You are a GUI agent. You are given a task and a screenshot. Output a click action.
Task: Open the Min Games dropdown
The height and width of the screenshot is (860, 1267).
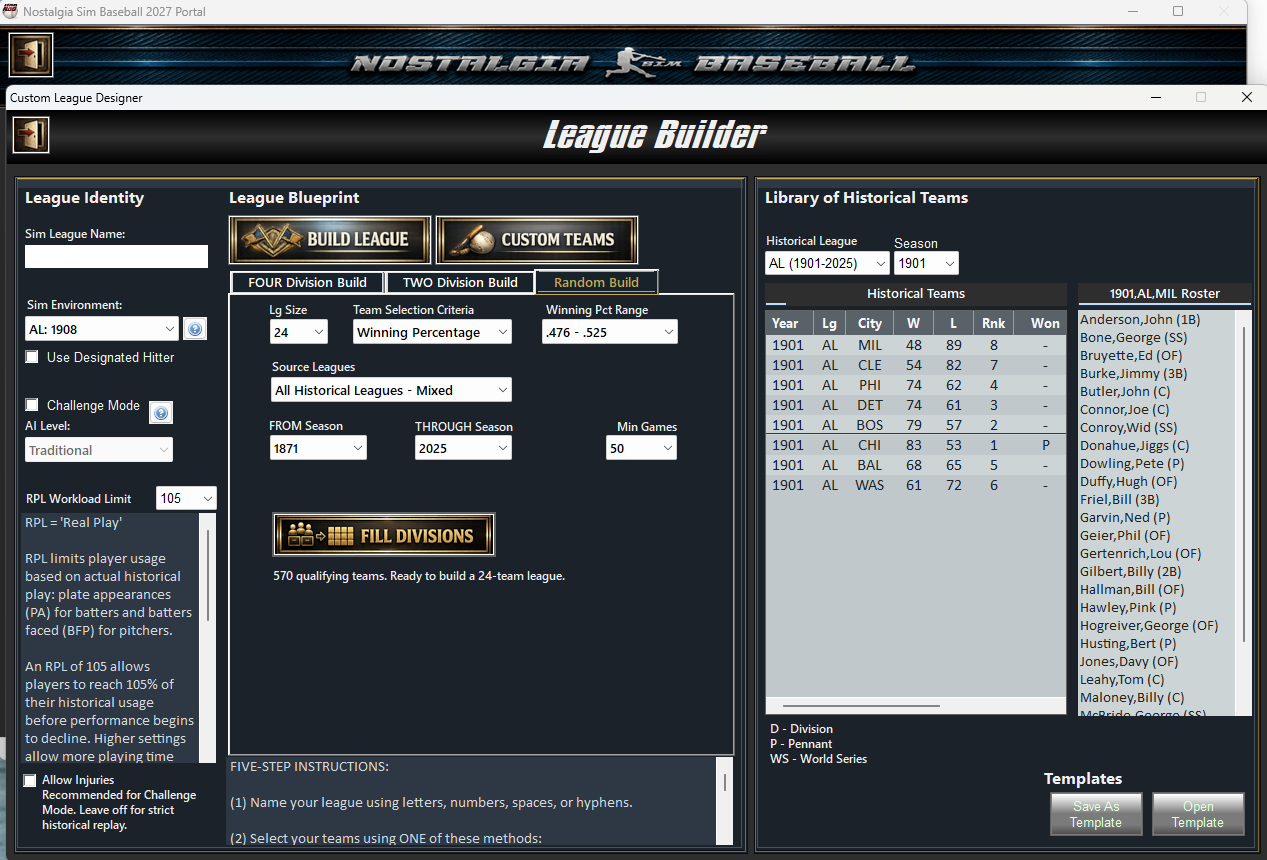641,448
